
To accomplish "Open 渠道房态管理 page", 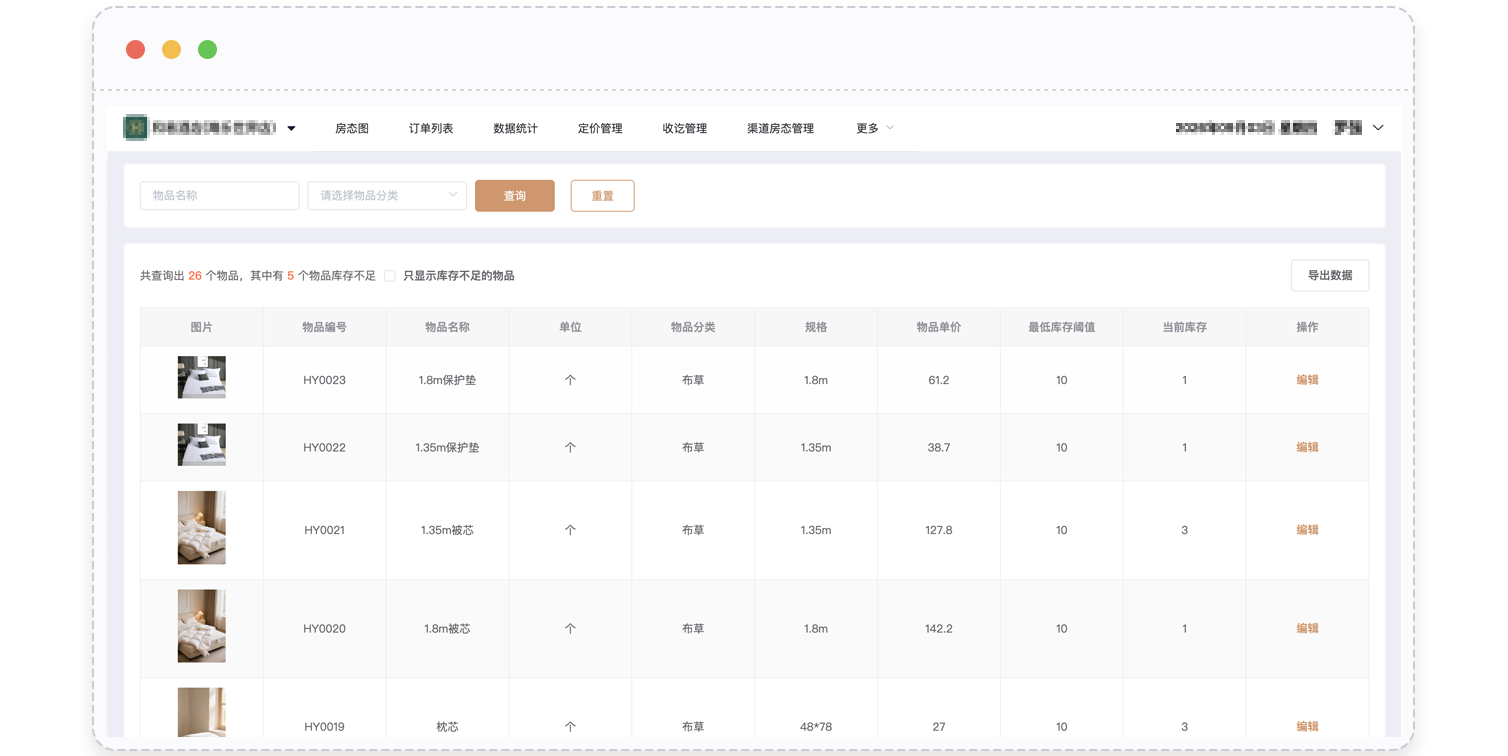I will click(780, 128).
